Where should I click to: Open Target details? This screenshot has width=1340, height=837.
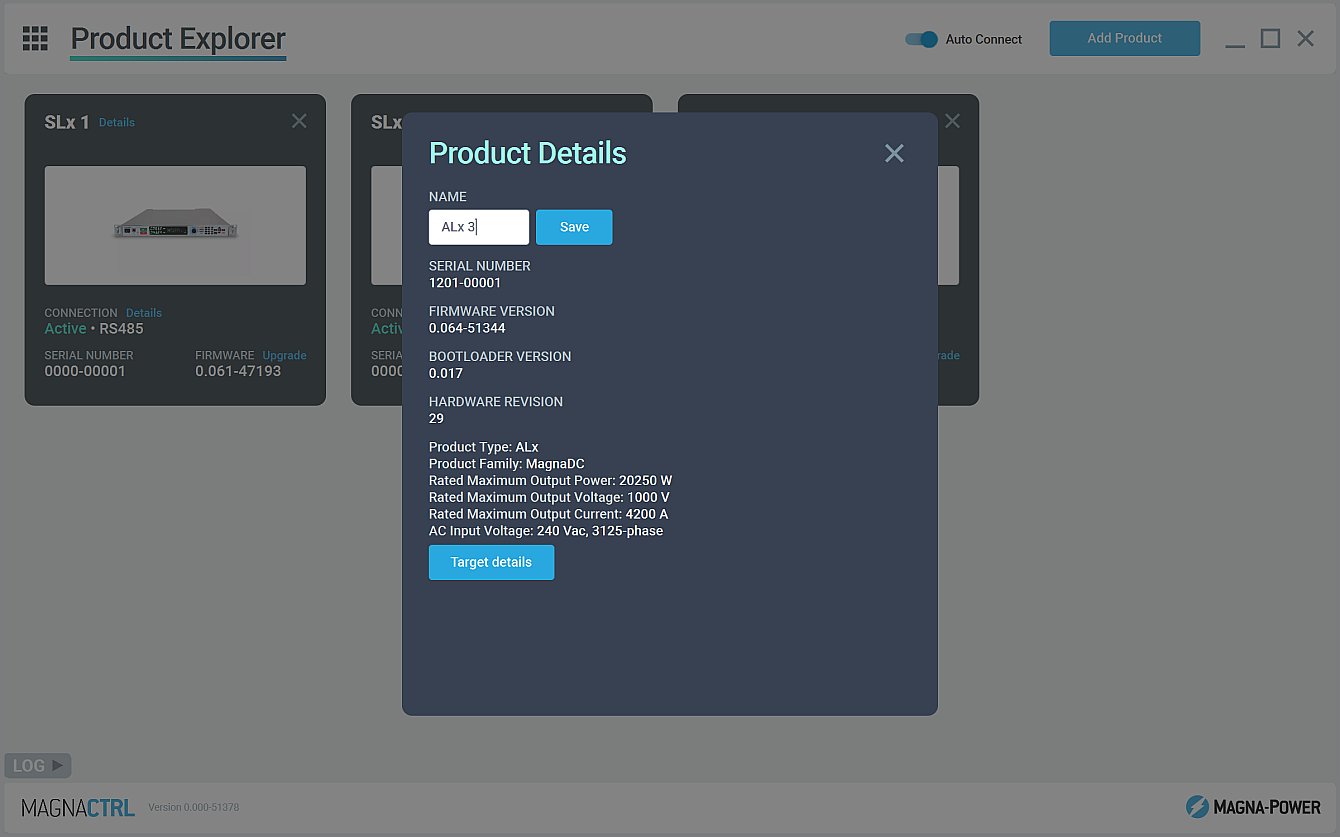pyautogui.click(x=491, y=562)
